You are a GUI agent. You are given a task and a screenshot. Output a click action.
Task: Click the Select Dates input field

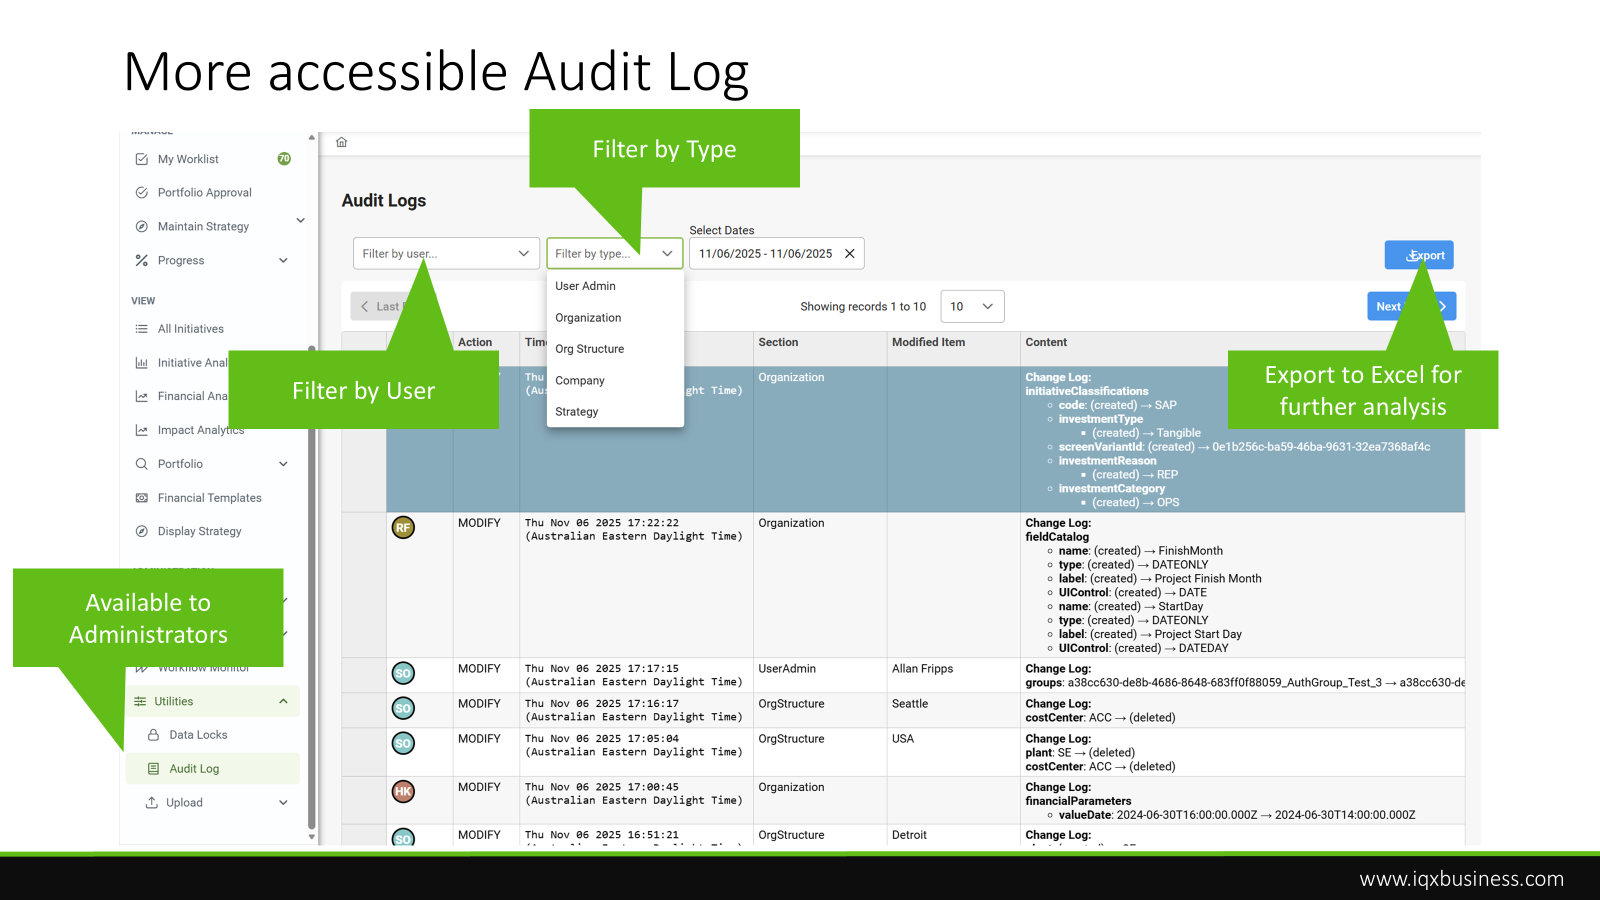coord(765,254)
